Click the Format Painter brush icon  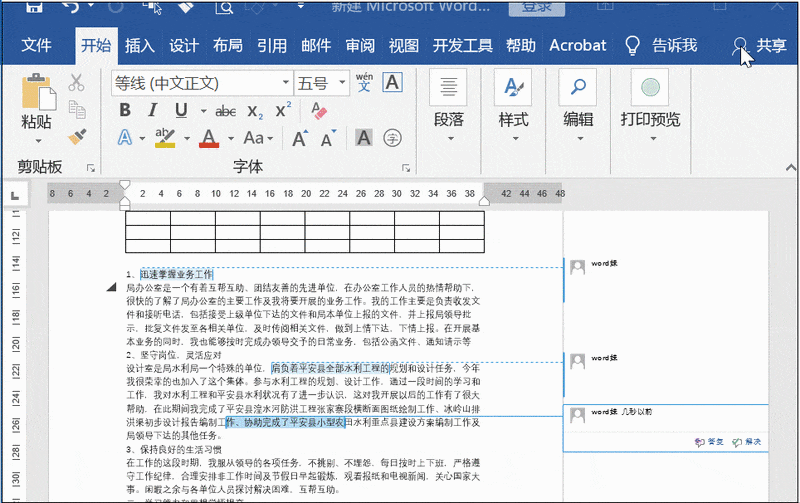pyautogui.click(x=77, y=136)
